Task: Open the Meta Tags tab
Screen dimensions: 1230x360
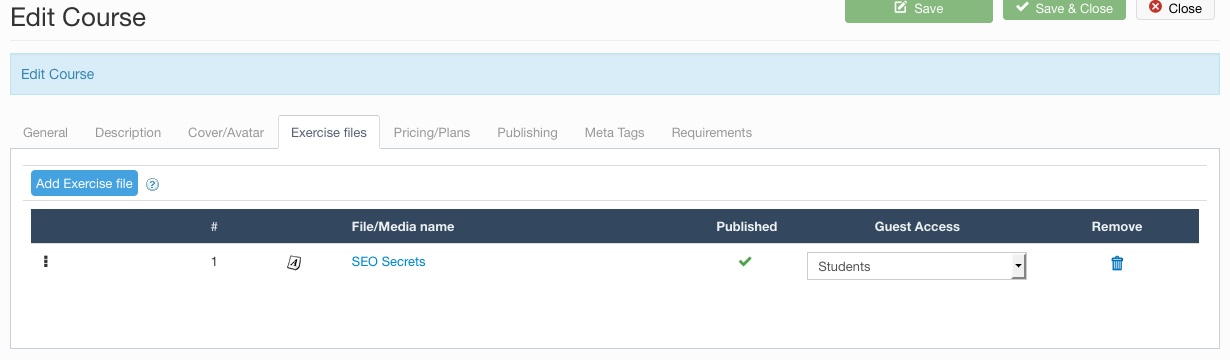Action: pos(615,132)
